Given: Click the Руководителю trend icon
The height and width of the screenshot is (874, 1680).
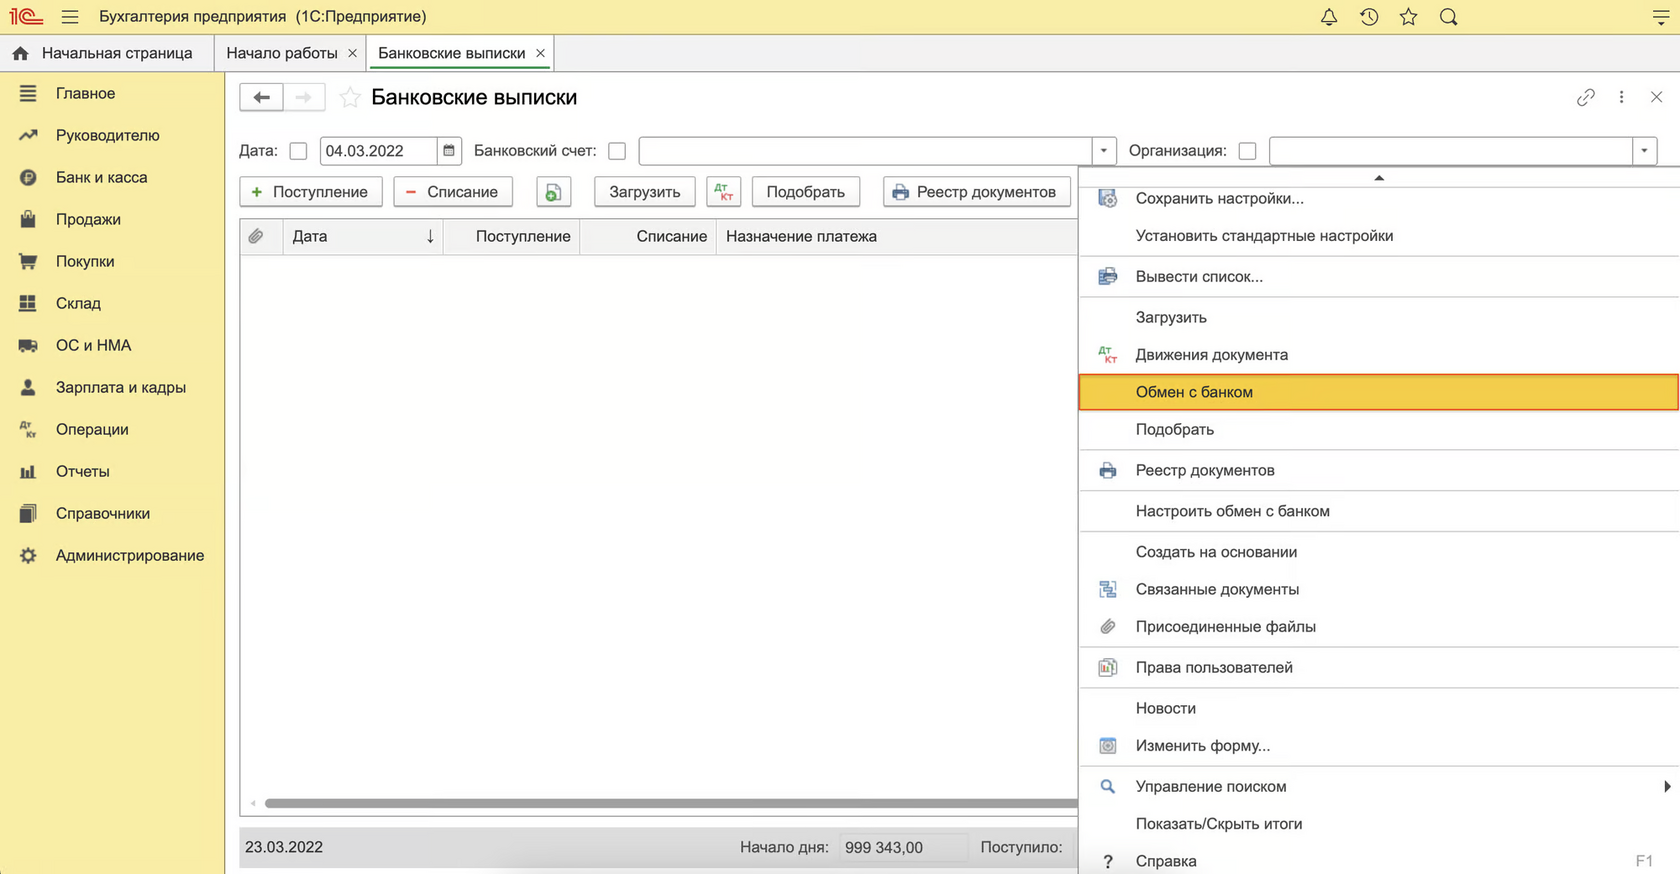Looking at the screenshot, I should (x=28, y=135).
